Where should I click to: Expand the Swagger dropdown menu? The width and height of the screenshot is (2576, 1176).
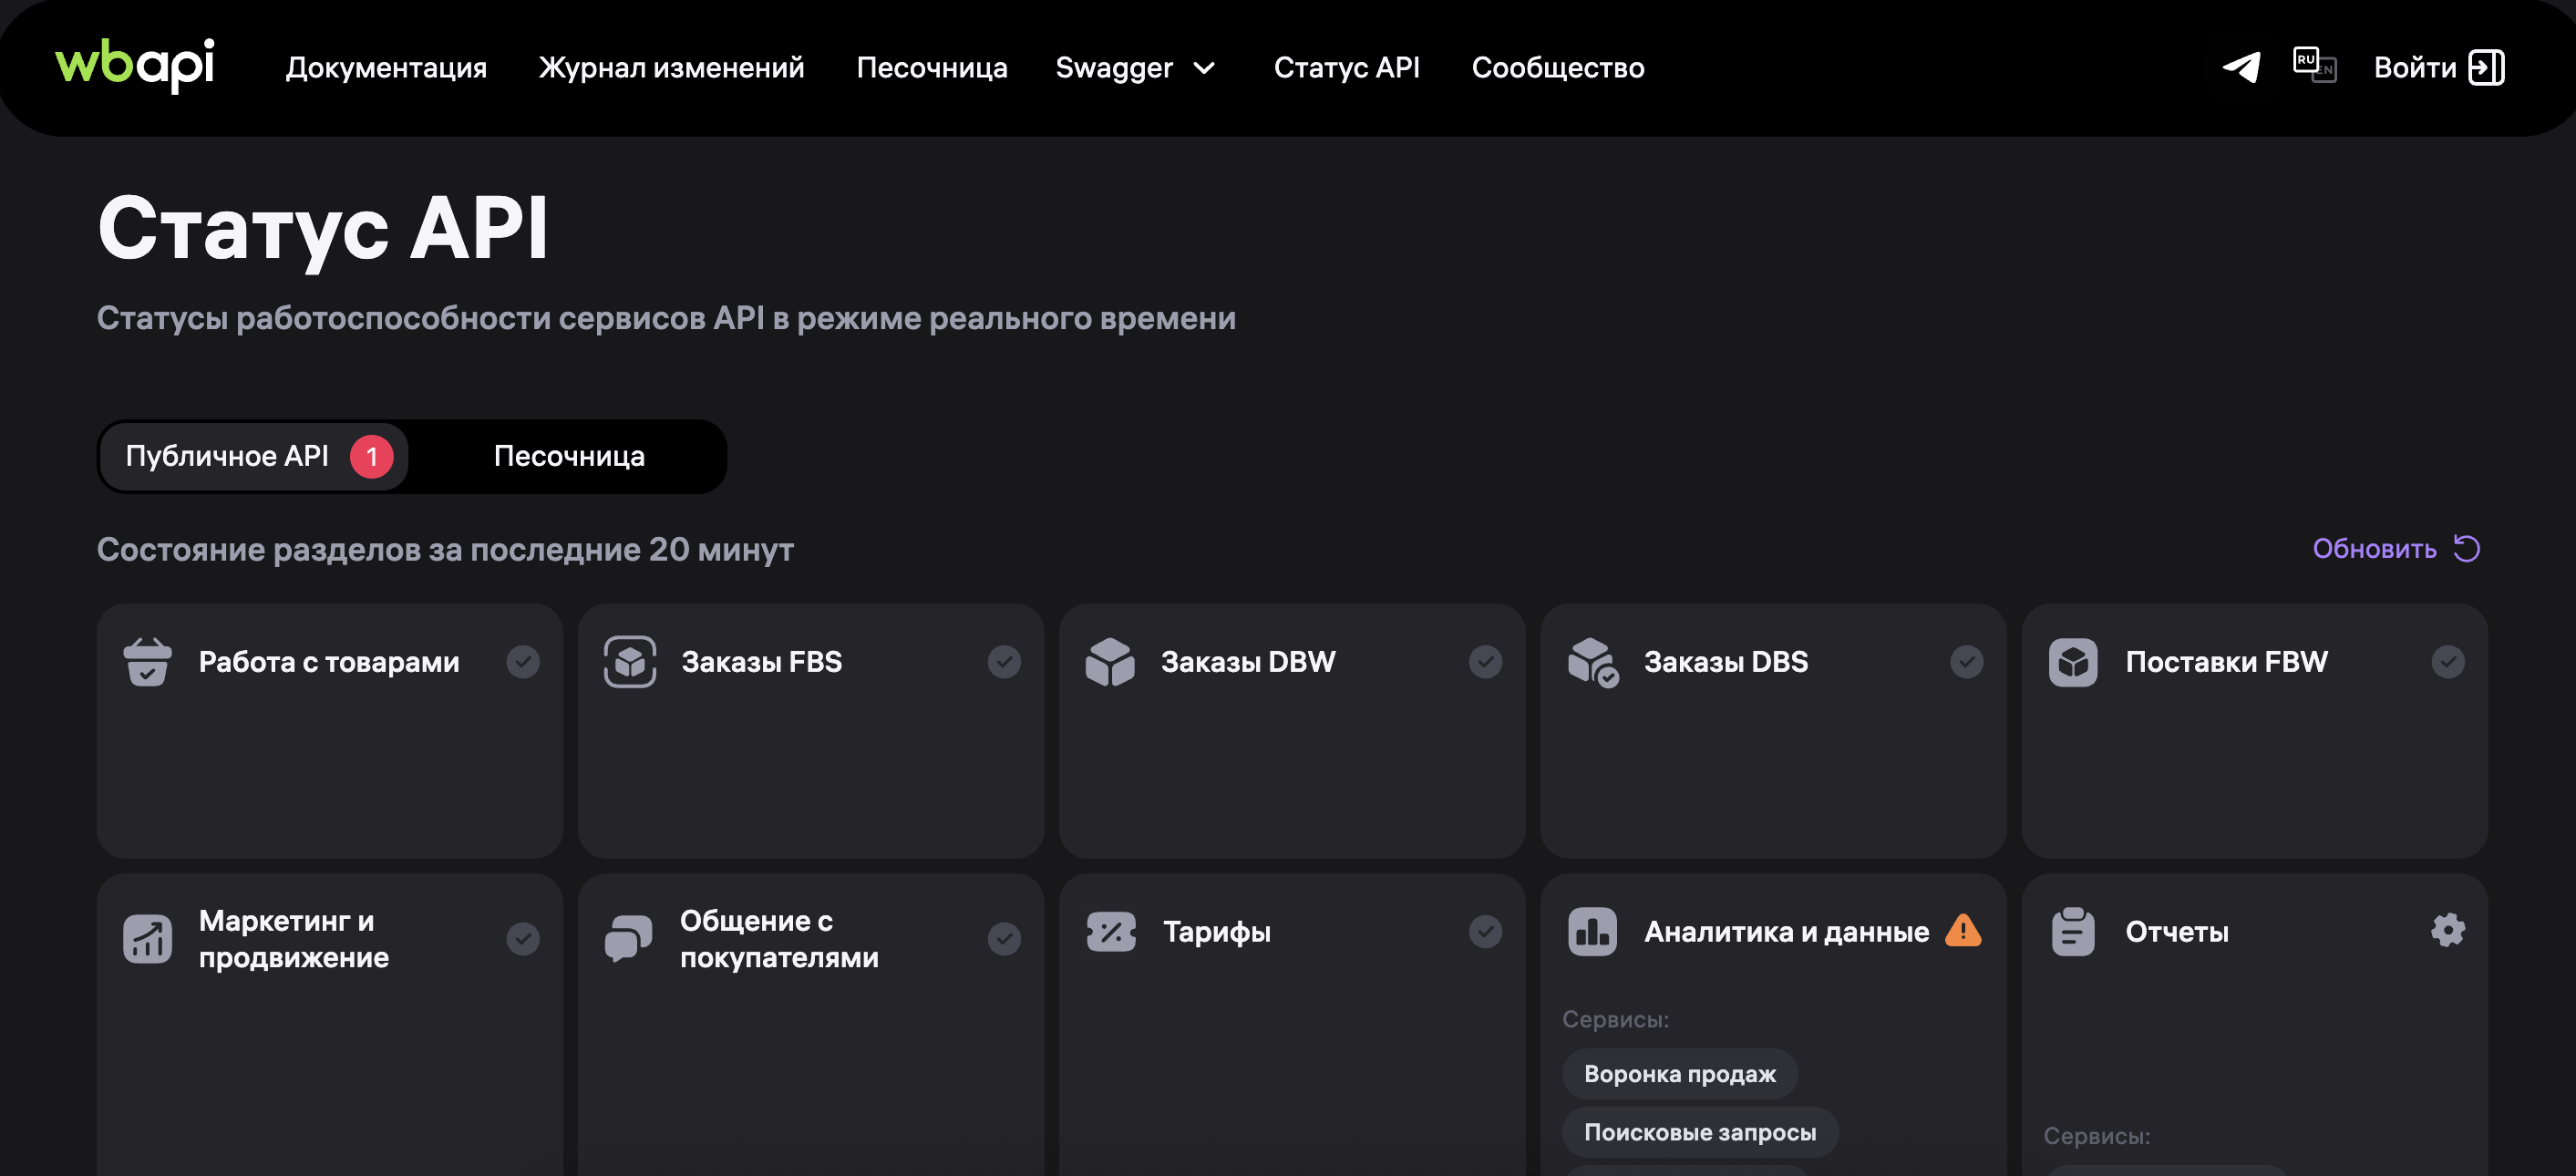tap(1136, 68)
